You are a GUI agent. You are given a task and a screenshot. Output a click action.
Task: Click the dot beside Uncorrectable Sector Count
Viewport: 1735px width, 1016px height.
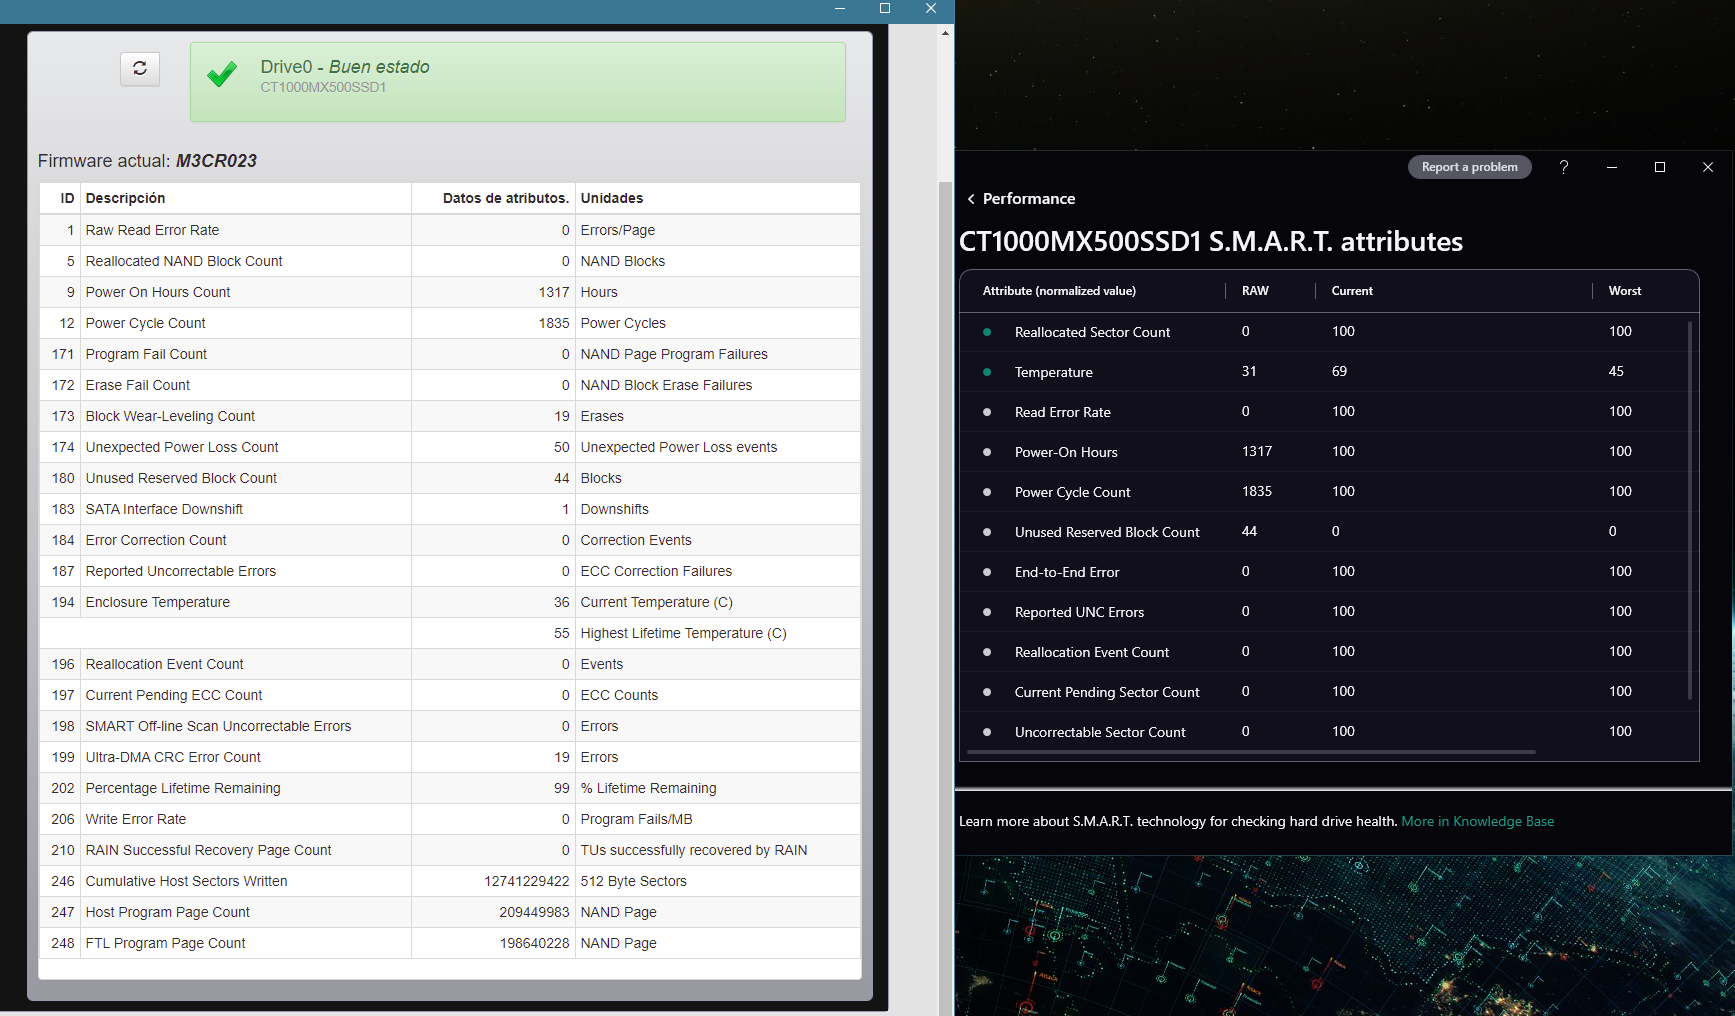click(987, 732)
